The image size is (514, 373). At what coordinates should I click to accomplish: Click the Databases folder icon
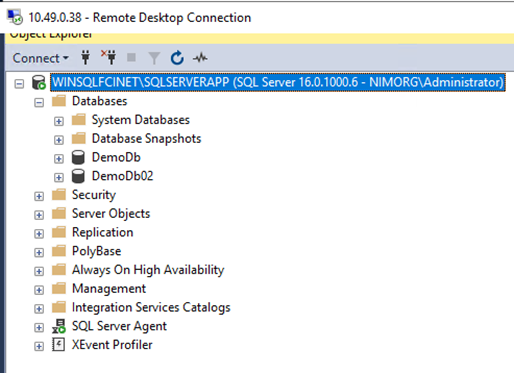[x=59, y=101]
